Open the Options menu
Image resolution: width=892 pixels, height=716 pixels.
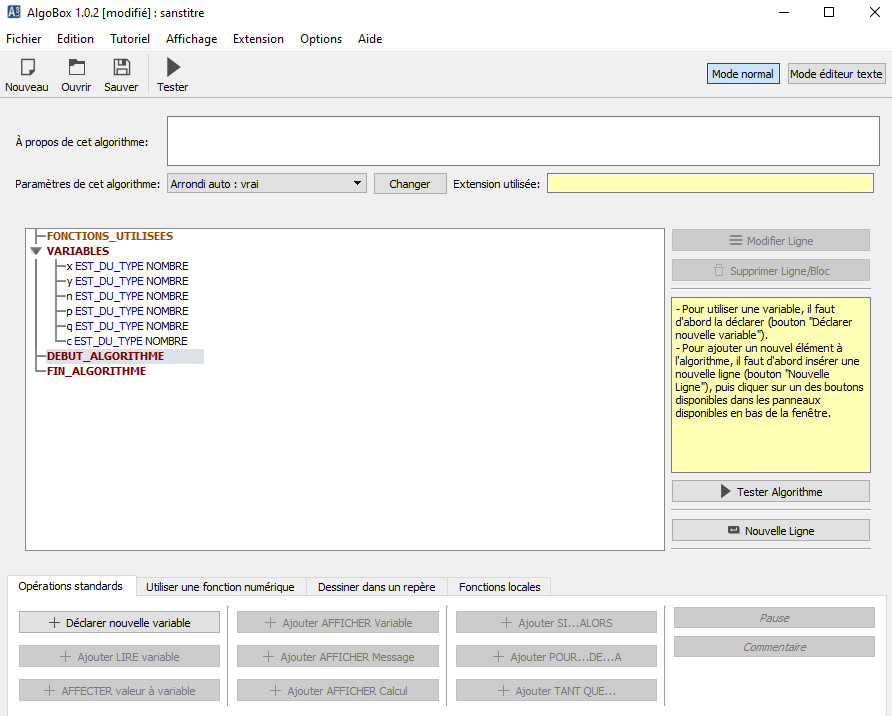coord(321,39)
